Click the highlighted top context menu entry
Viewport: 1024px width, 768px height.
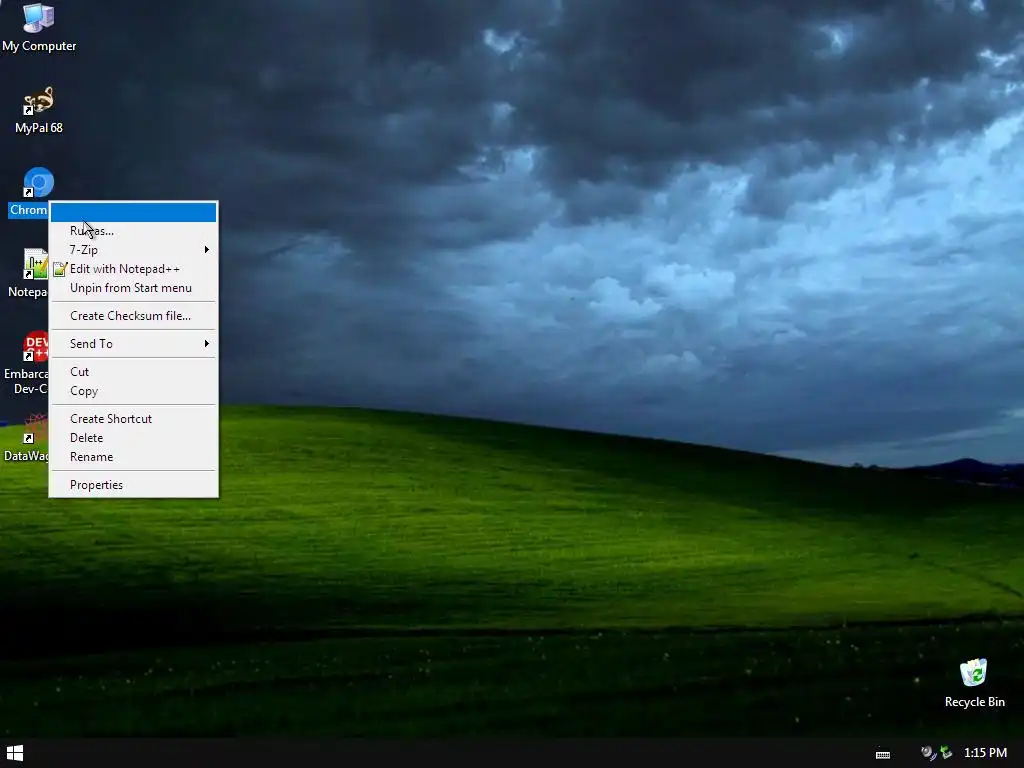[133, 212]
